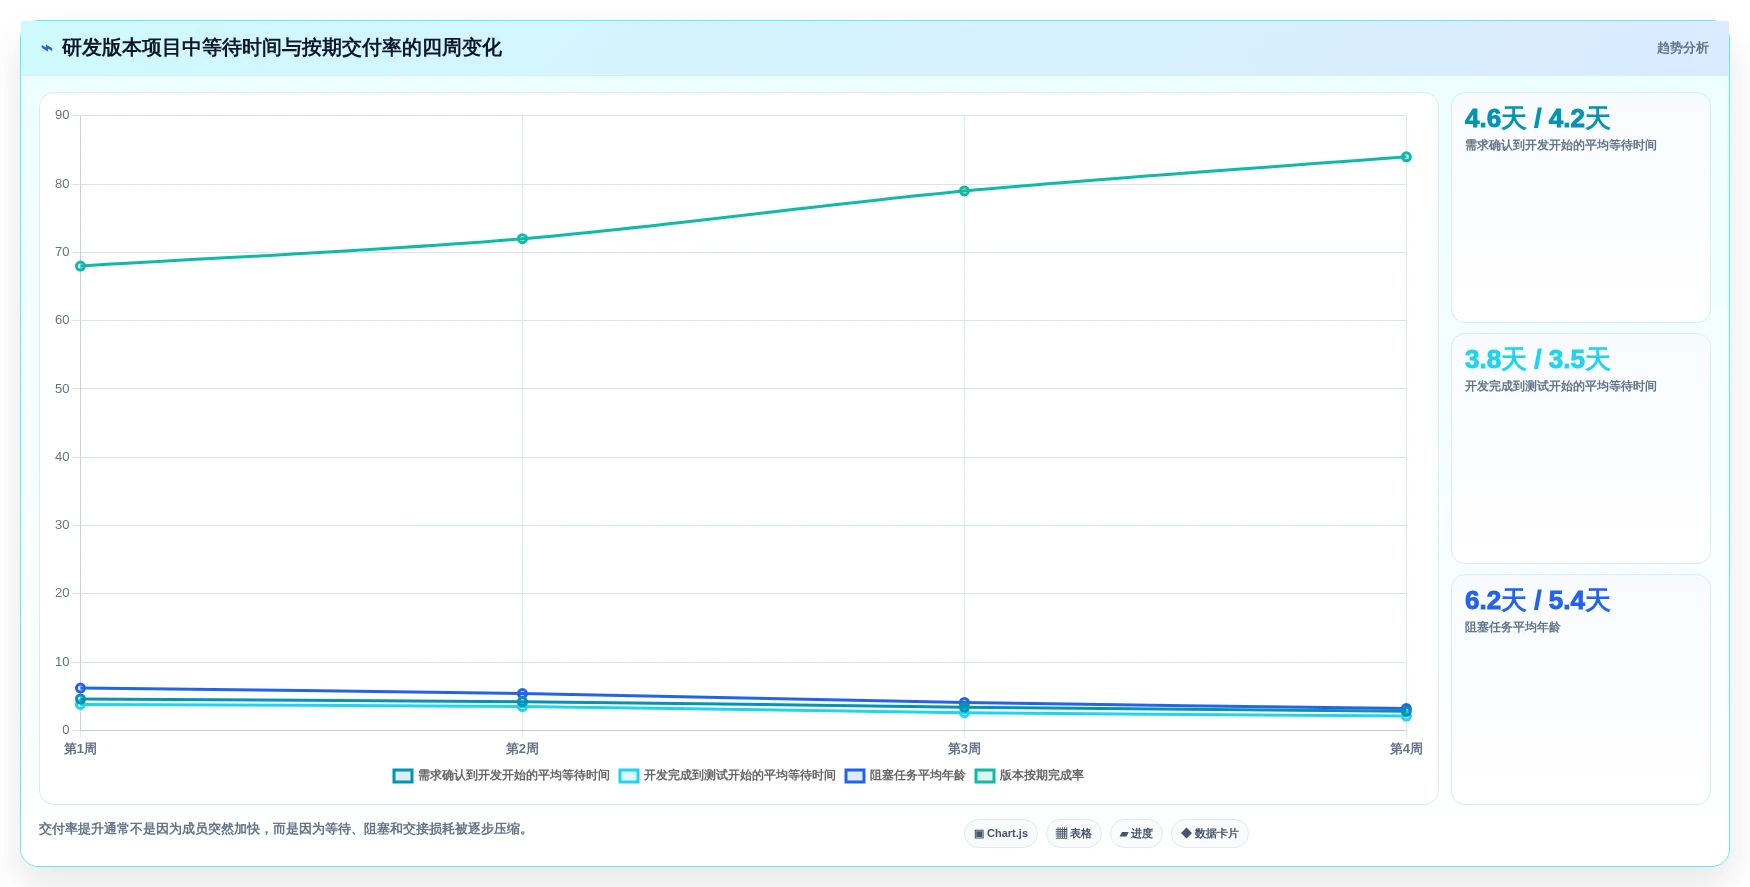Open the 6.2天 / 5.4天 stat card

tap(1581, 690)
